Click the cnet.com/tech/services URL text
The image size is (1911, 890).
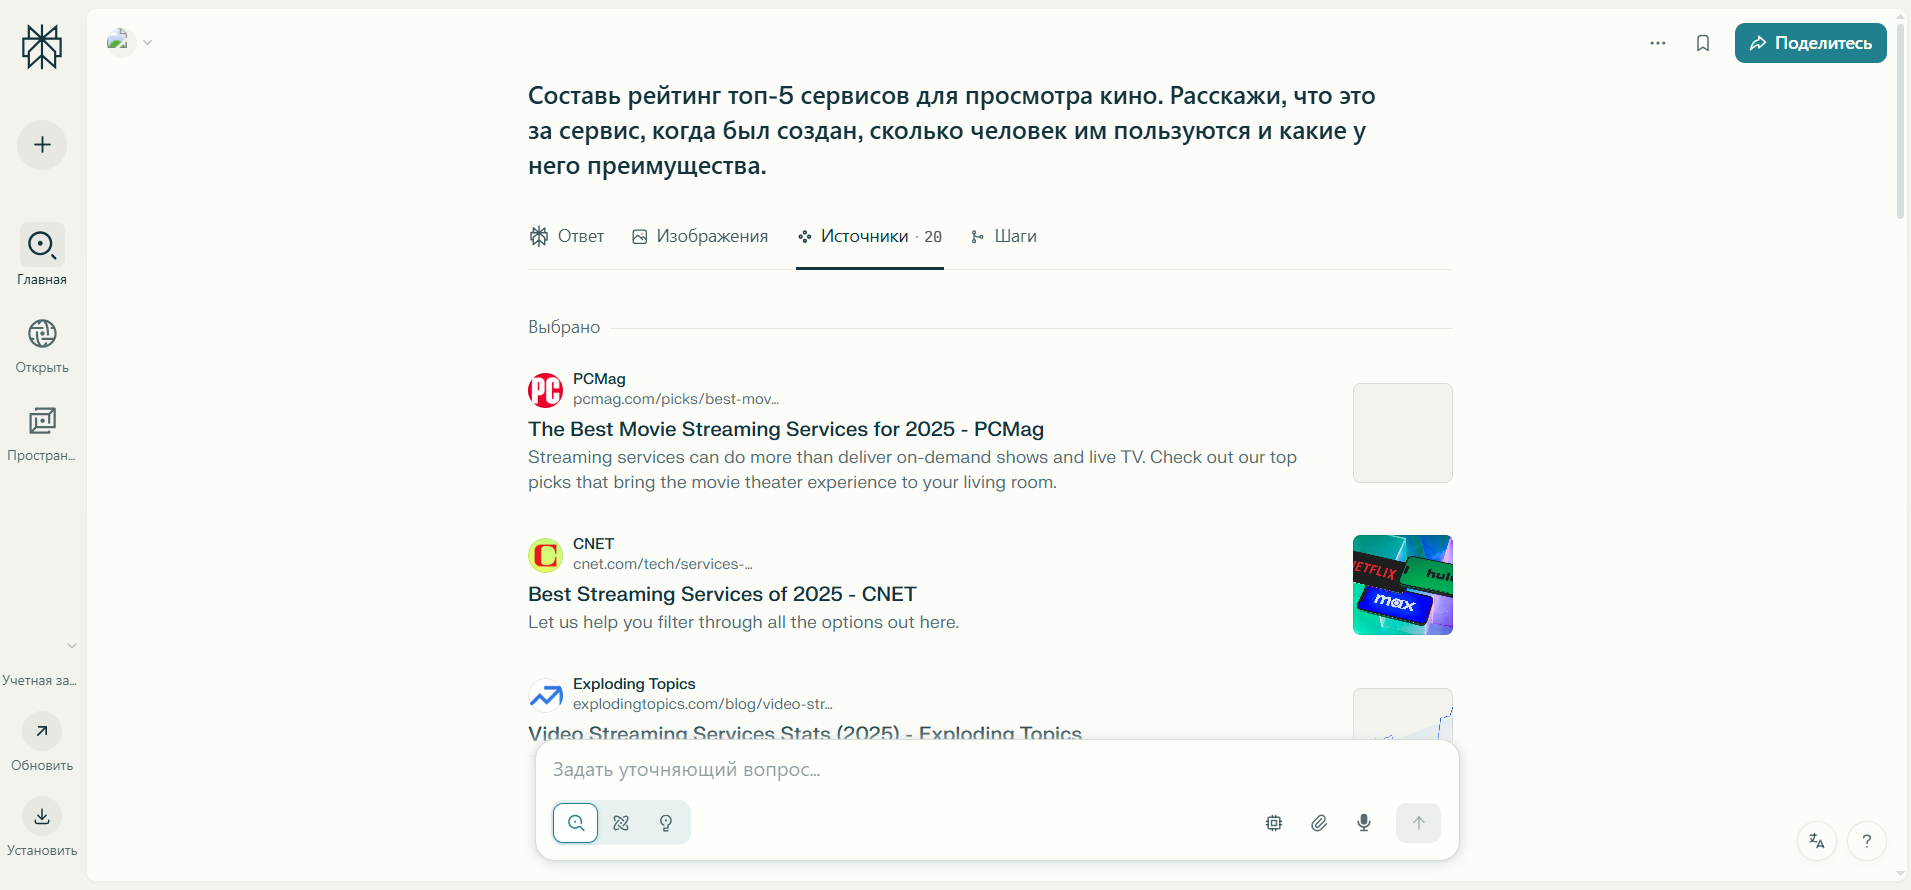click(663, 564)
